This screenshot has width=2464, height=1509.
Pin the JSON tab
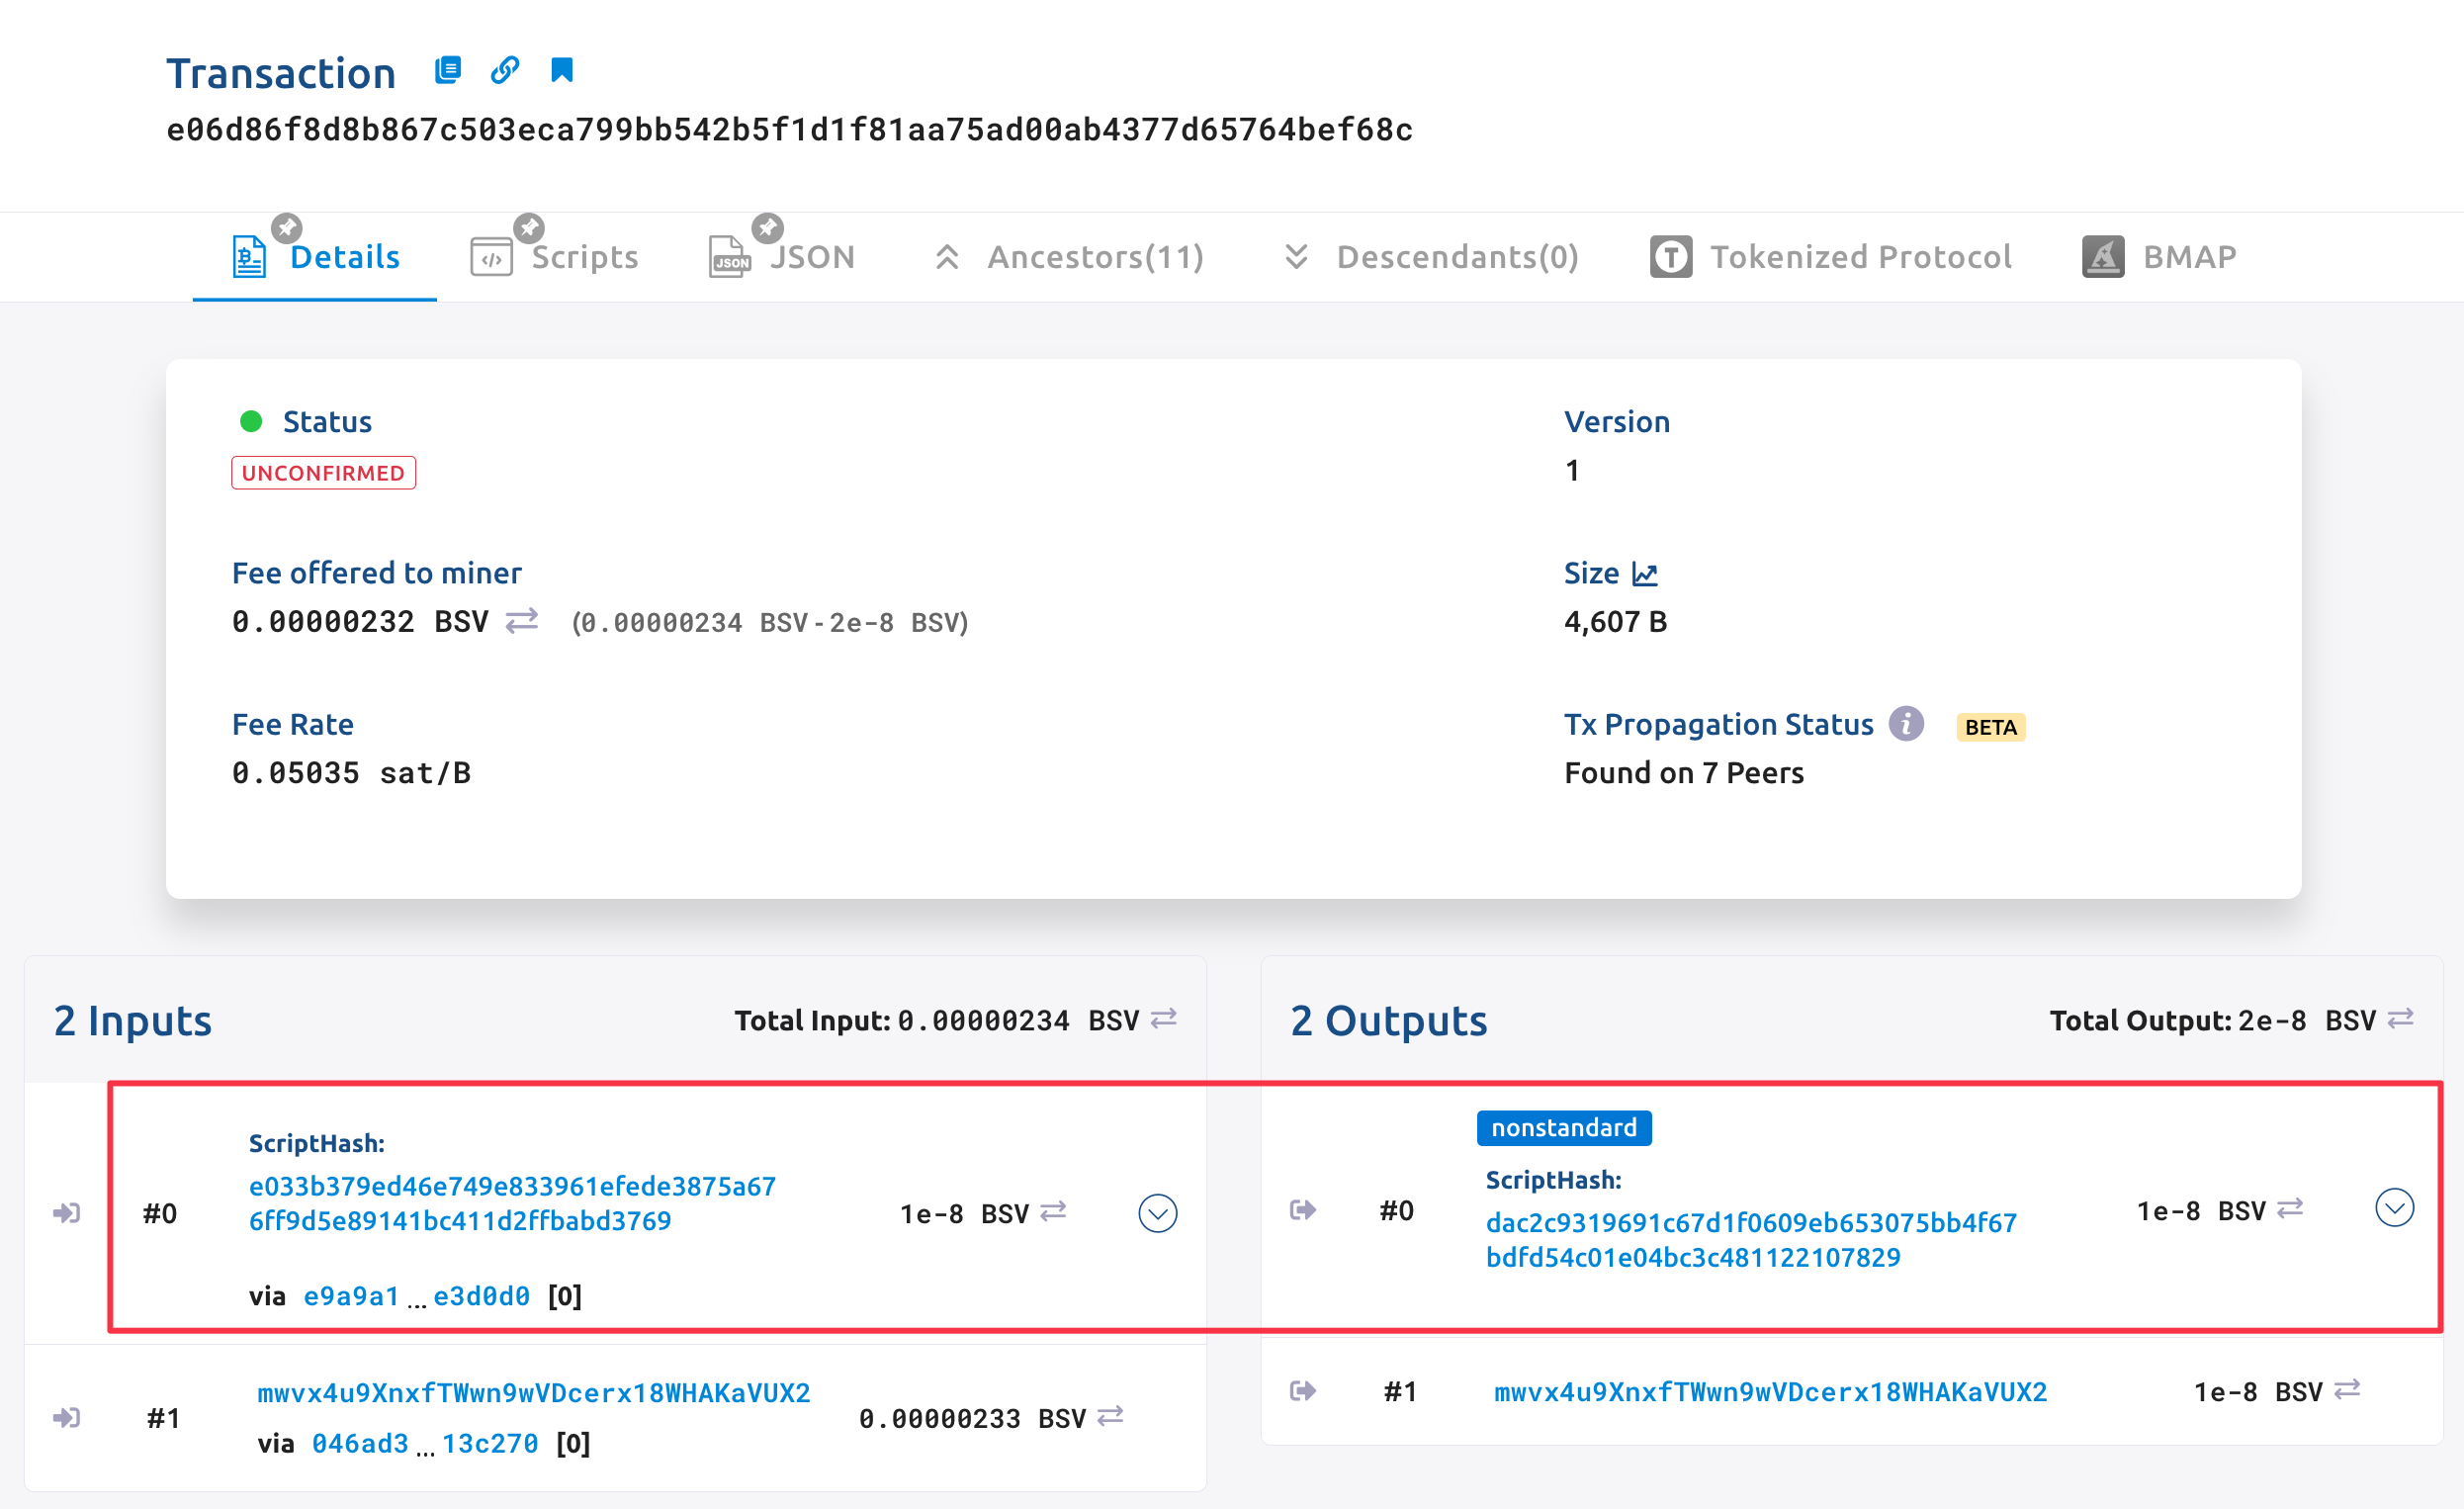click(x=767, y=228)
